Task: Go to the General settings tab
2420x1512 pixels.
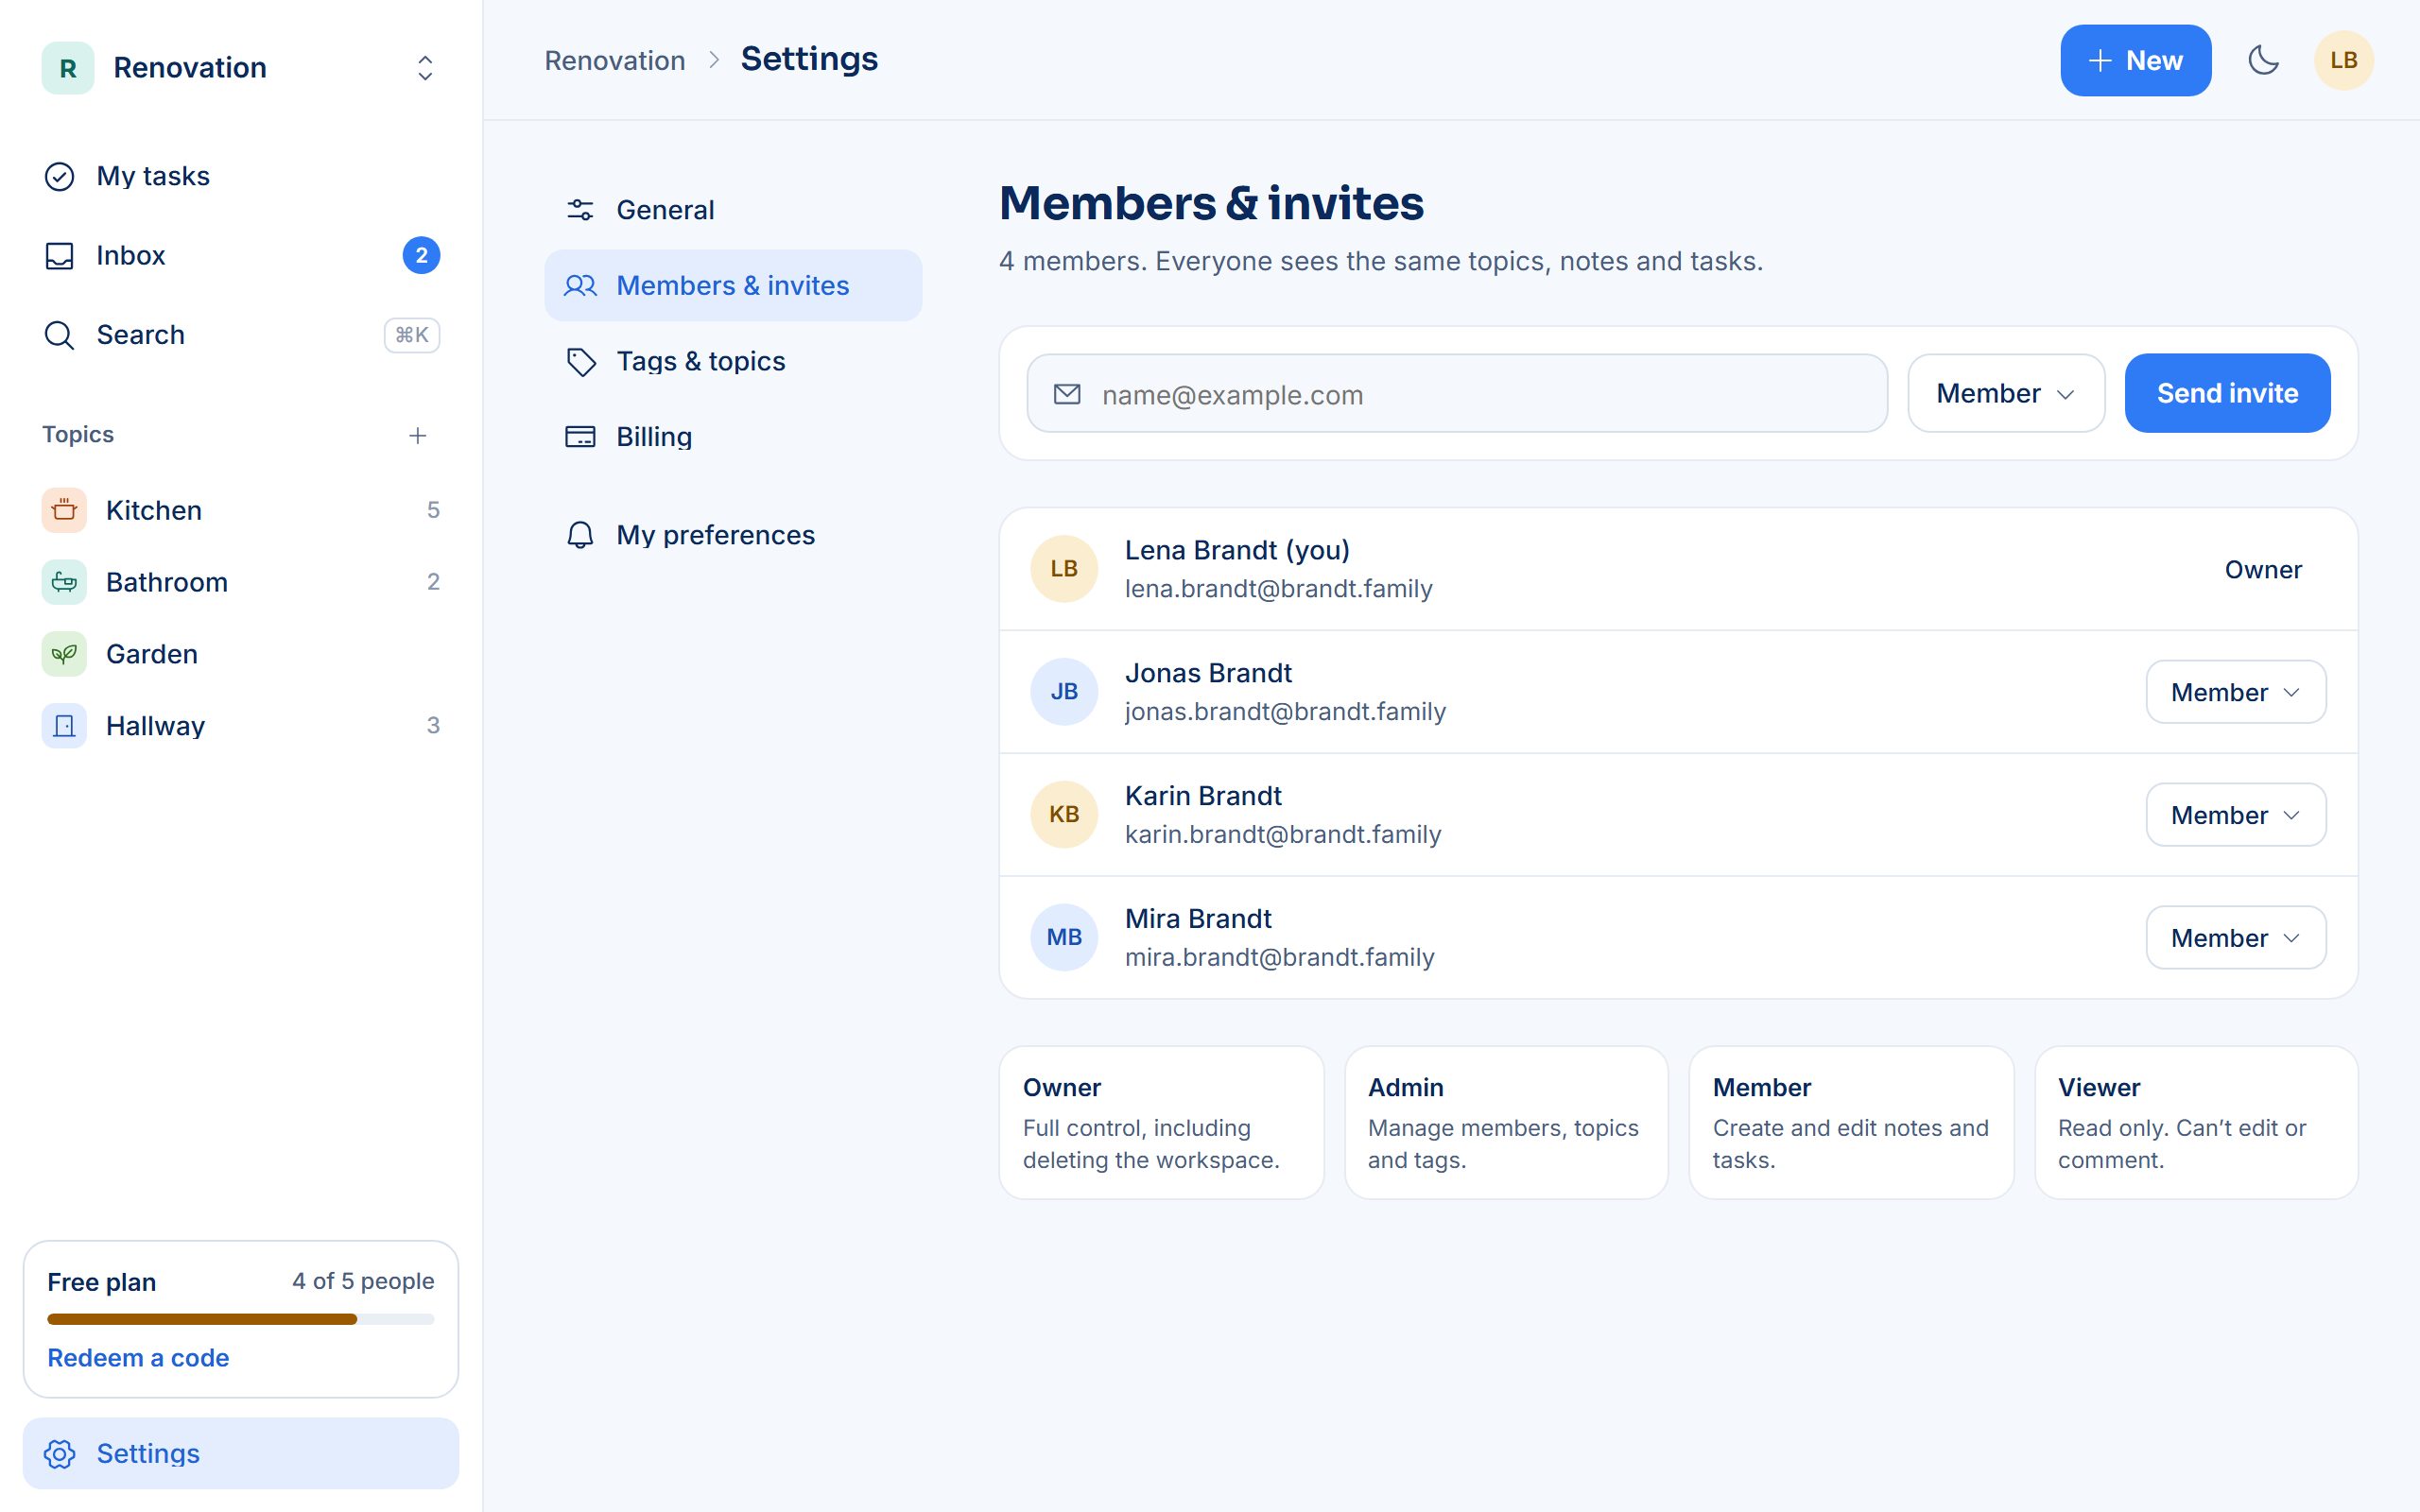Action: (x=733, y=210)
